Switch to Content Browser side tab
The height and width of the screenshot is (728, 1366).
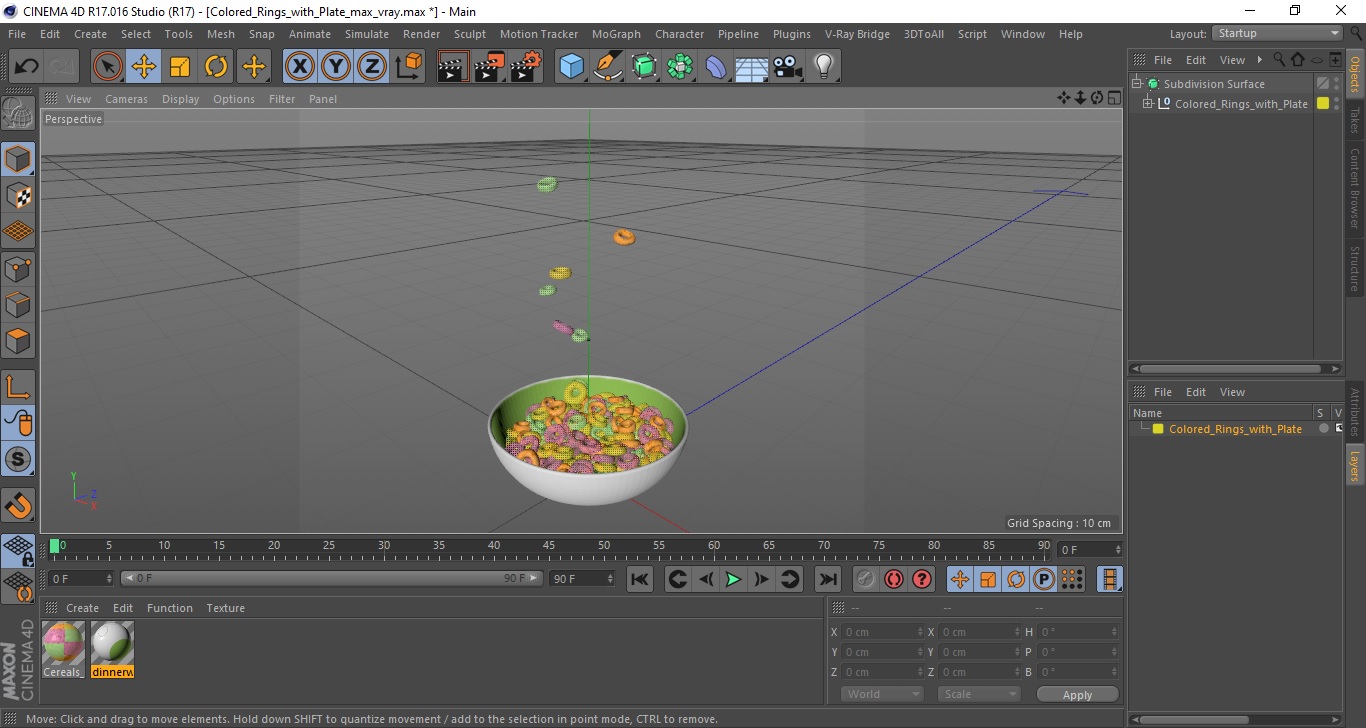(x=1355, y=188)
